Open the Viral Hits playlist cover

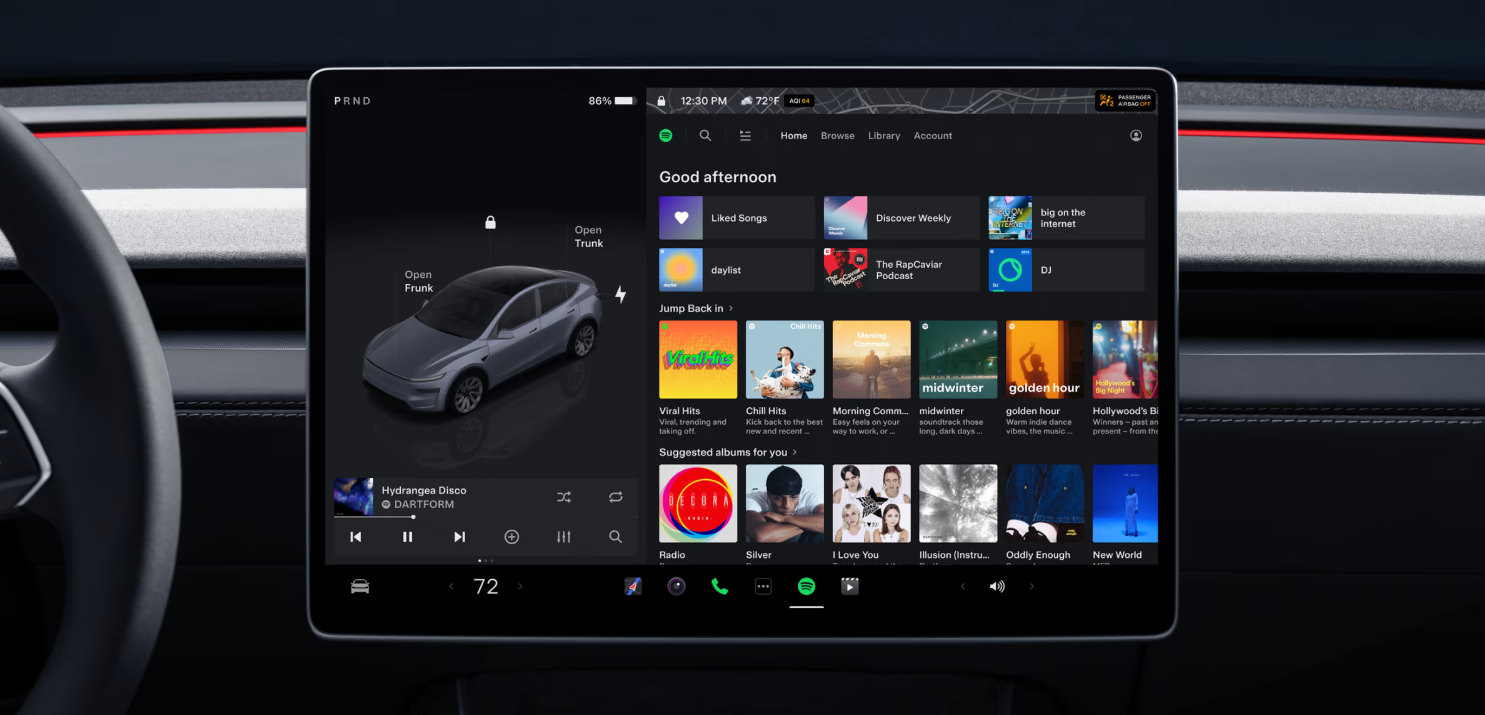[698, 359]
